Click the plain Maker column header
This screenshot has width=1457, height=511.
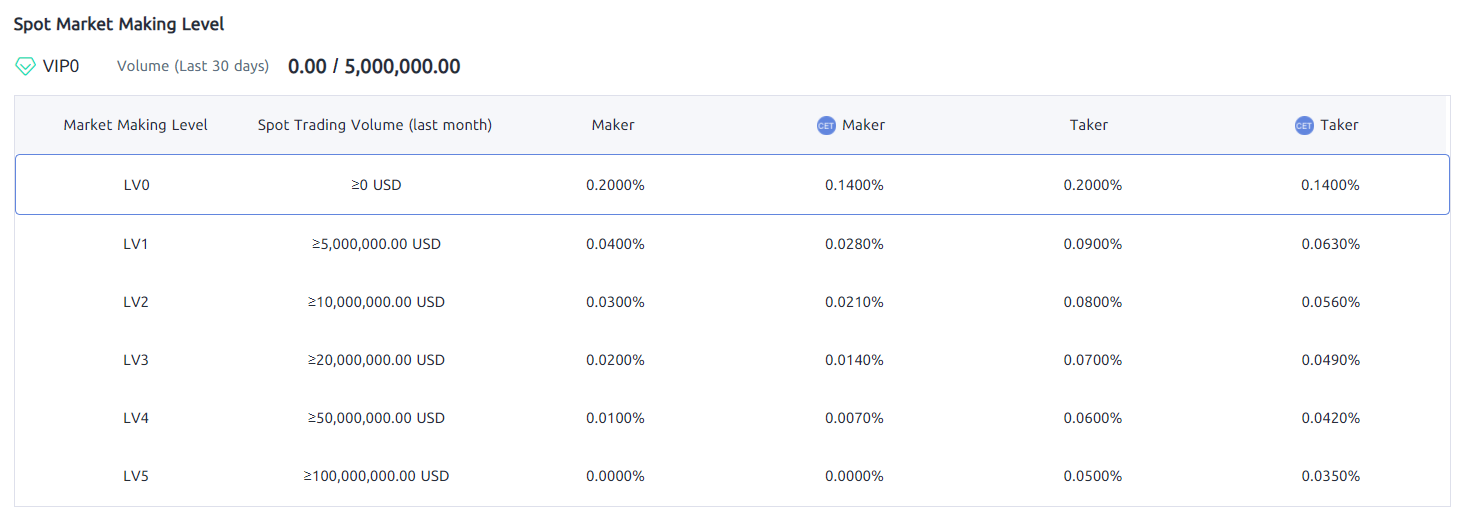(613, 125)
